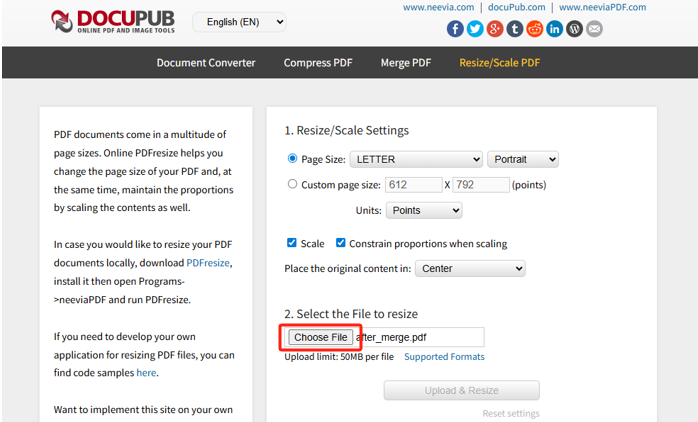Click the Upload & Resize button
The width and height of the screenshot is (698, 422).
462,390
